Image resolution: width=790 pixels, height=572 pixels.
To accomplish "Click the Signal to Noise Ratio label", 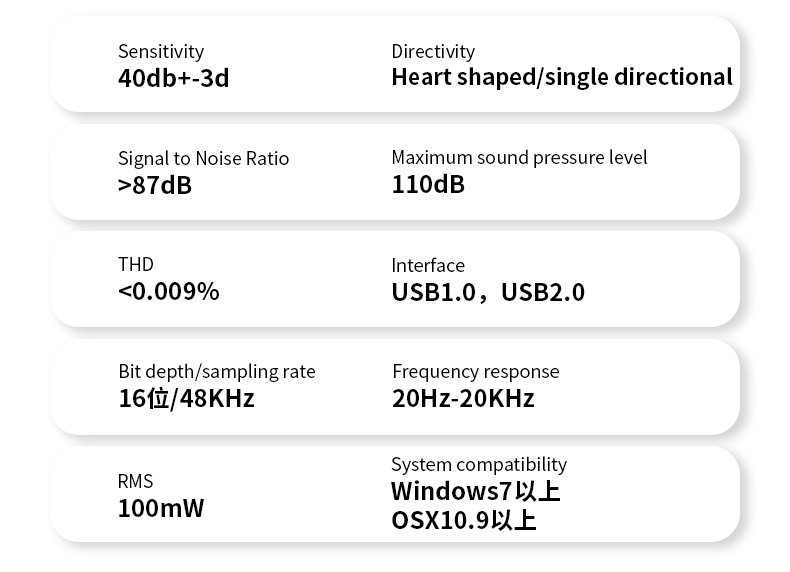I will [203, 158].
